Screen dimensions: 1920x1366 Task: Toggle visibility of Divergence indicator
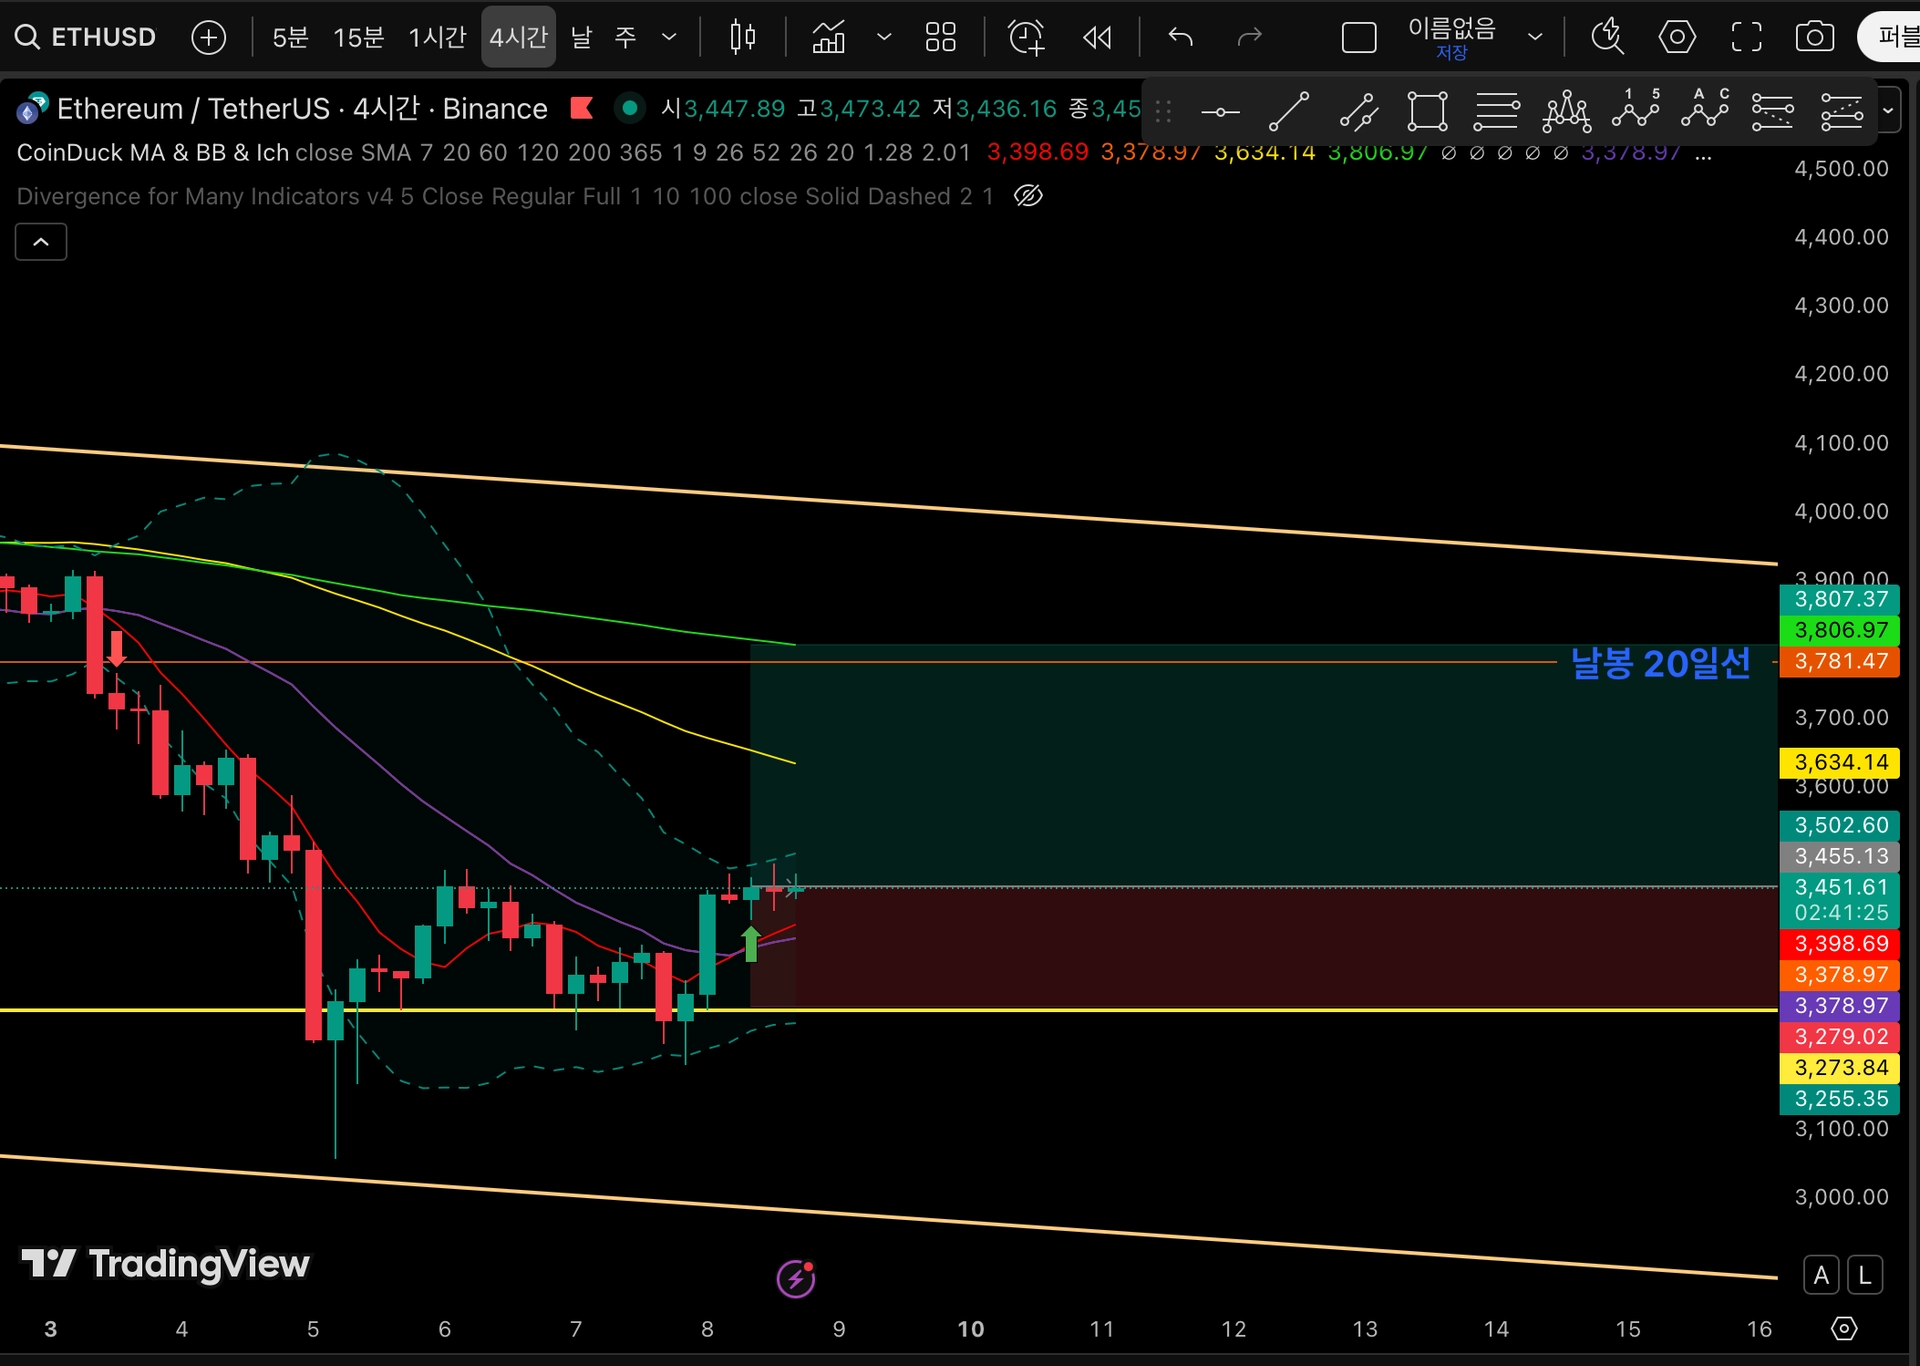point(1028,196)
